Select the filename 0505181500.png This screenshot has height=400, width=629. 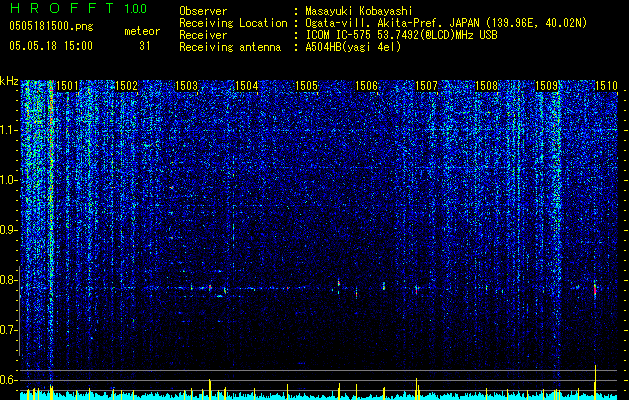pyautogui.click(x=51, y=27)
